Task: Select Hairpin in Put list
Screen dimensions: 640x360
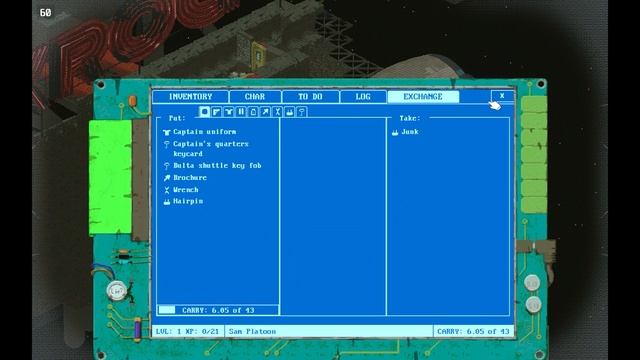Action: pyautogui.click(x=188, y=201)
